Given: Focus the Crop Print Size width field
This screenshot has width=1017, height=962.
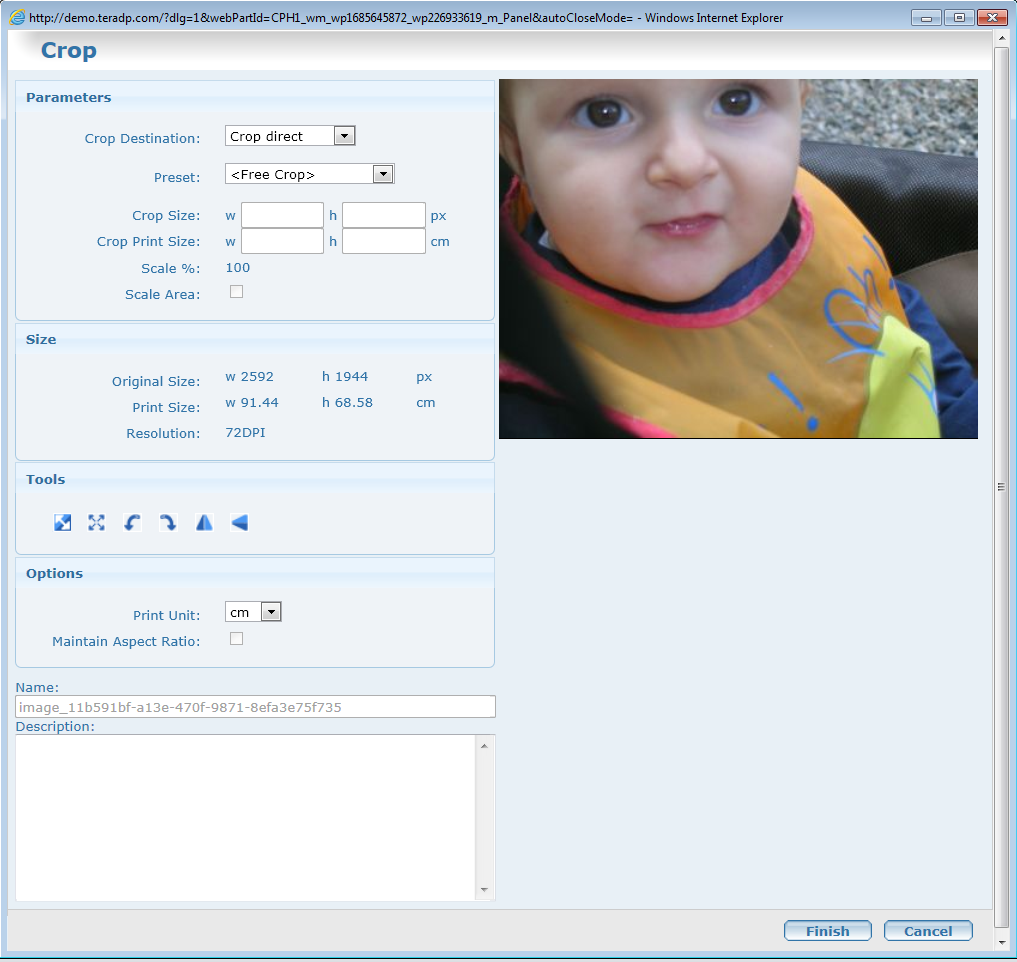Looking at the screenshot, I should (x=282, y=241).
